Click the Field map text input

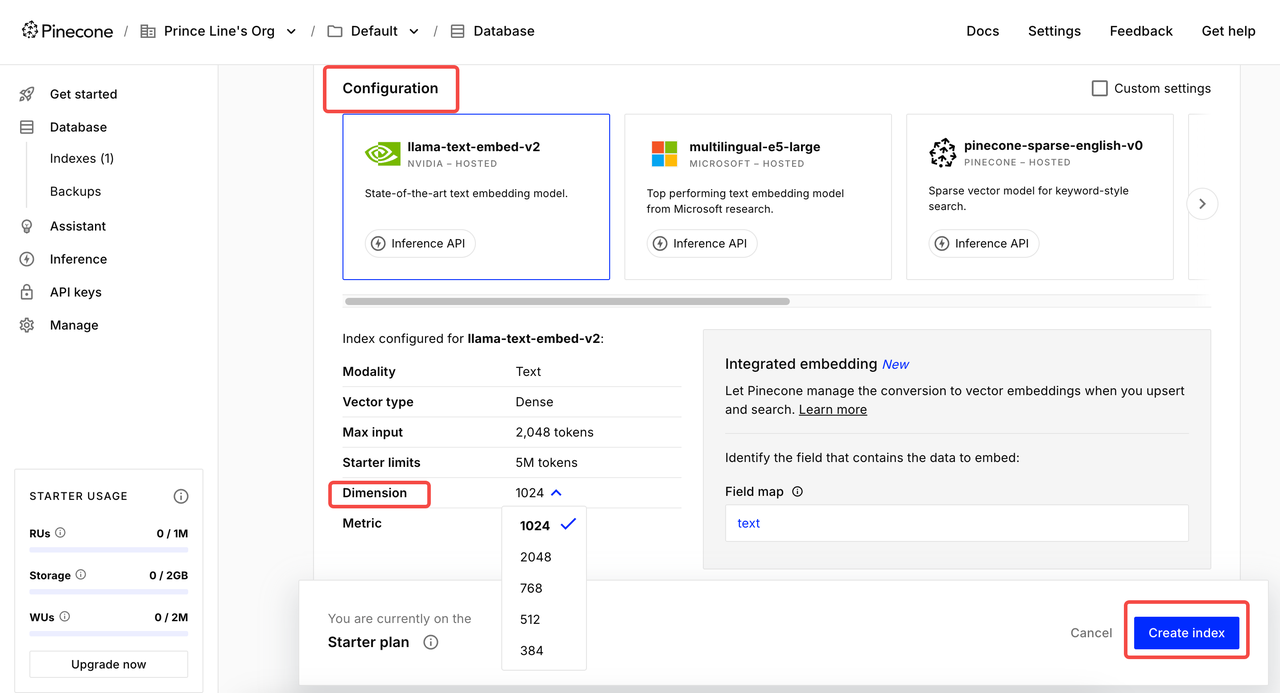(957, 523)
